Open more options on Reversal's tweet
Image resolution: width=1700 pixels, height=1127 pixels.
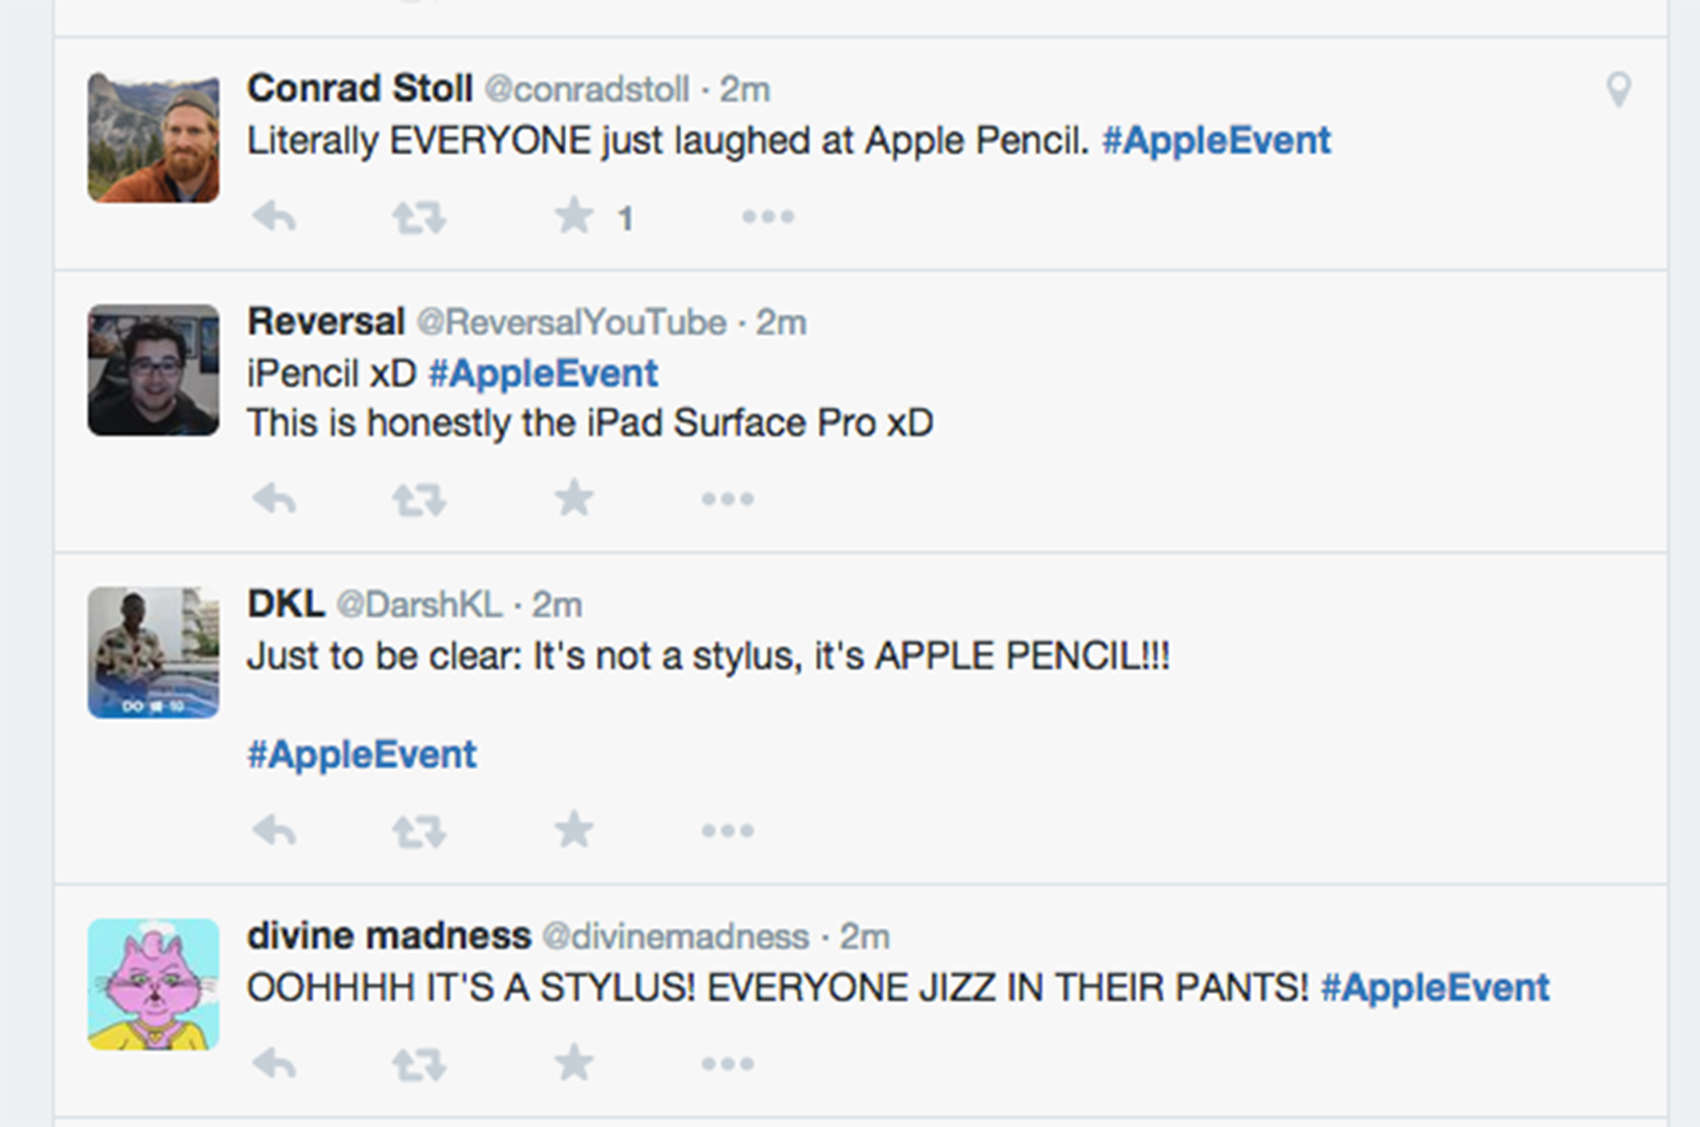(727, 498)
